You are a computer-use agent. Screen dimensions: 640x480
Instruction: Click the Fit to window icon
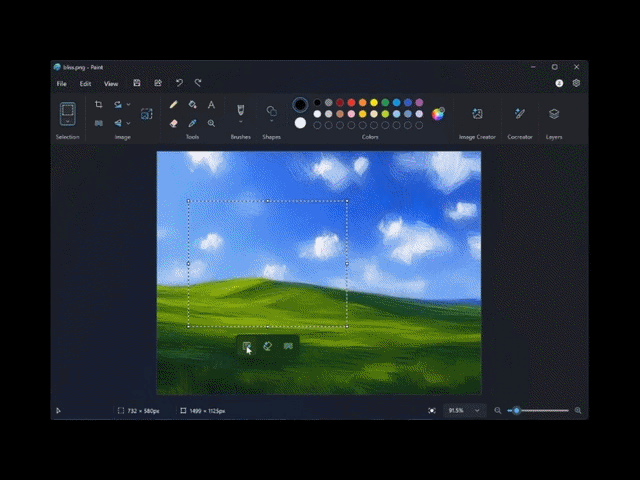(x=432, y=411)
